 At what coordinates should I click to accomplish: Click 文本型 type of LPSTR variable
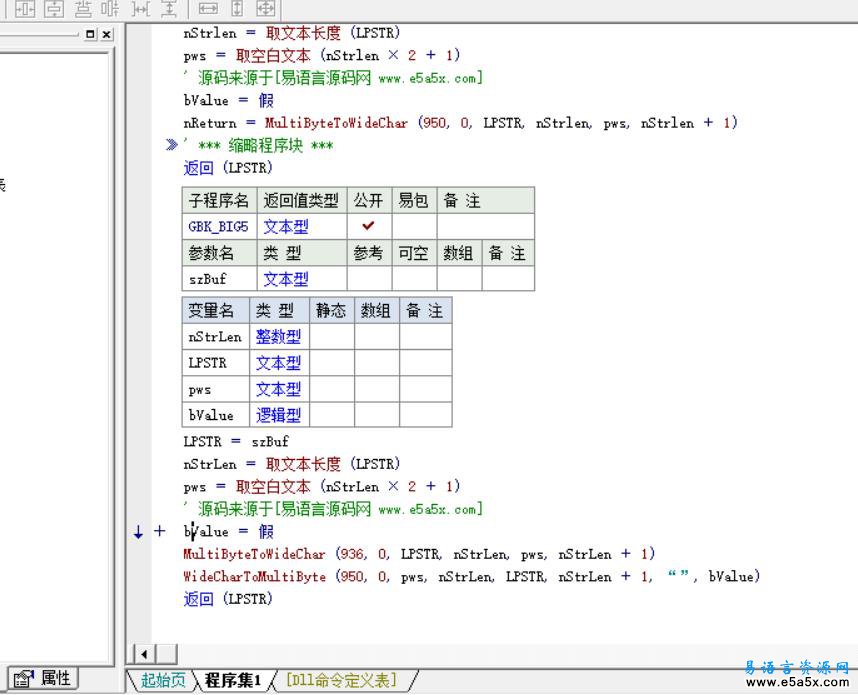click(x=279, y=362)
